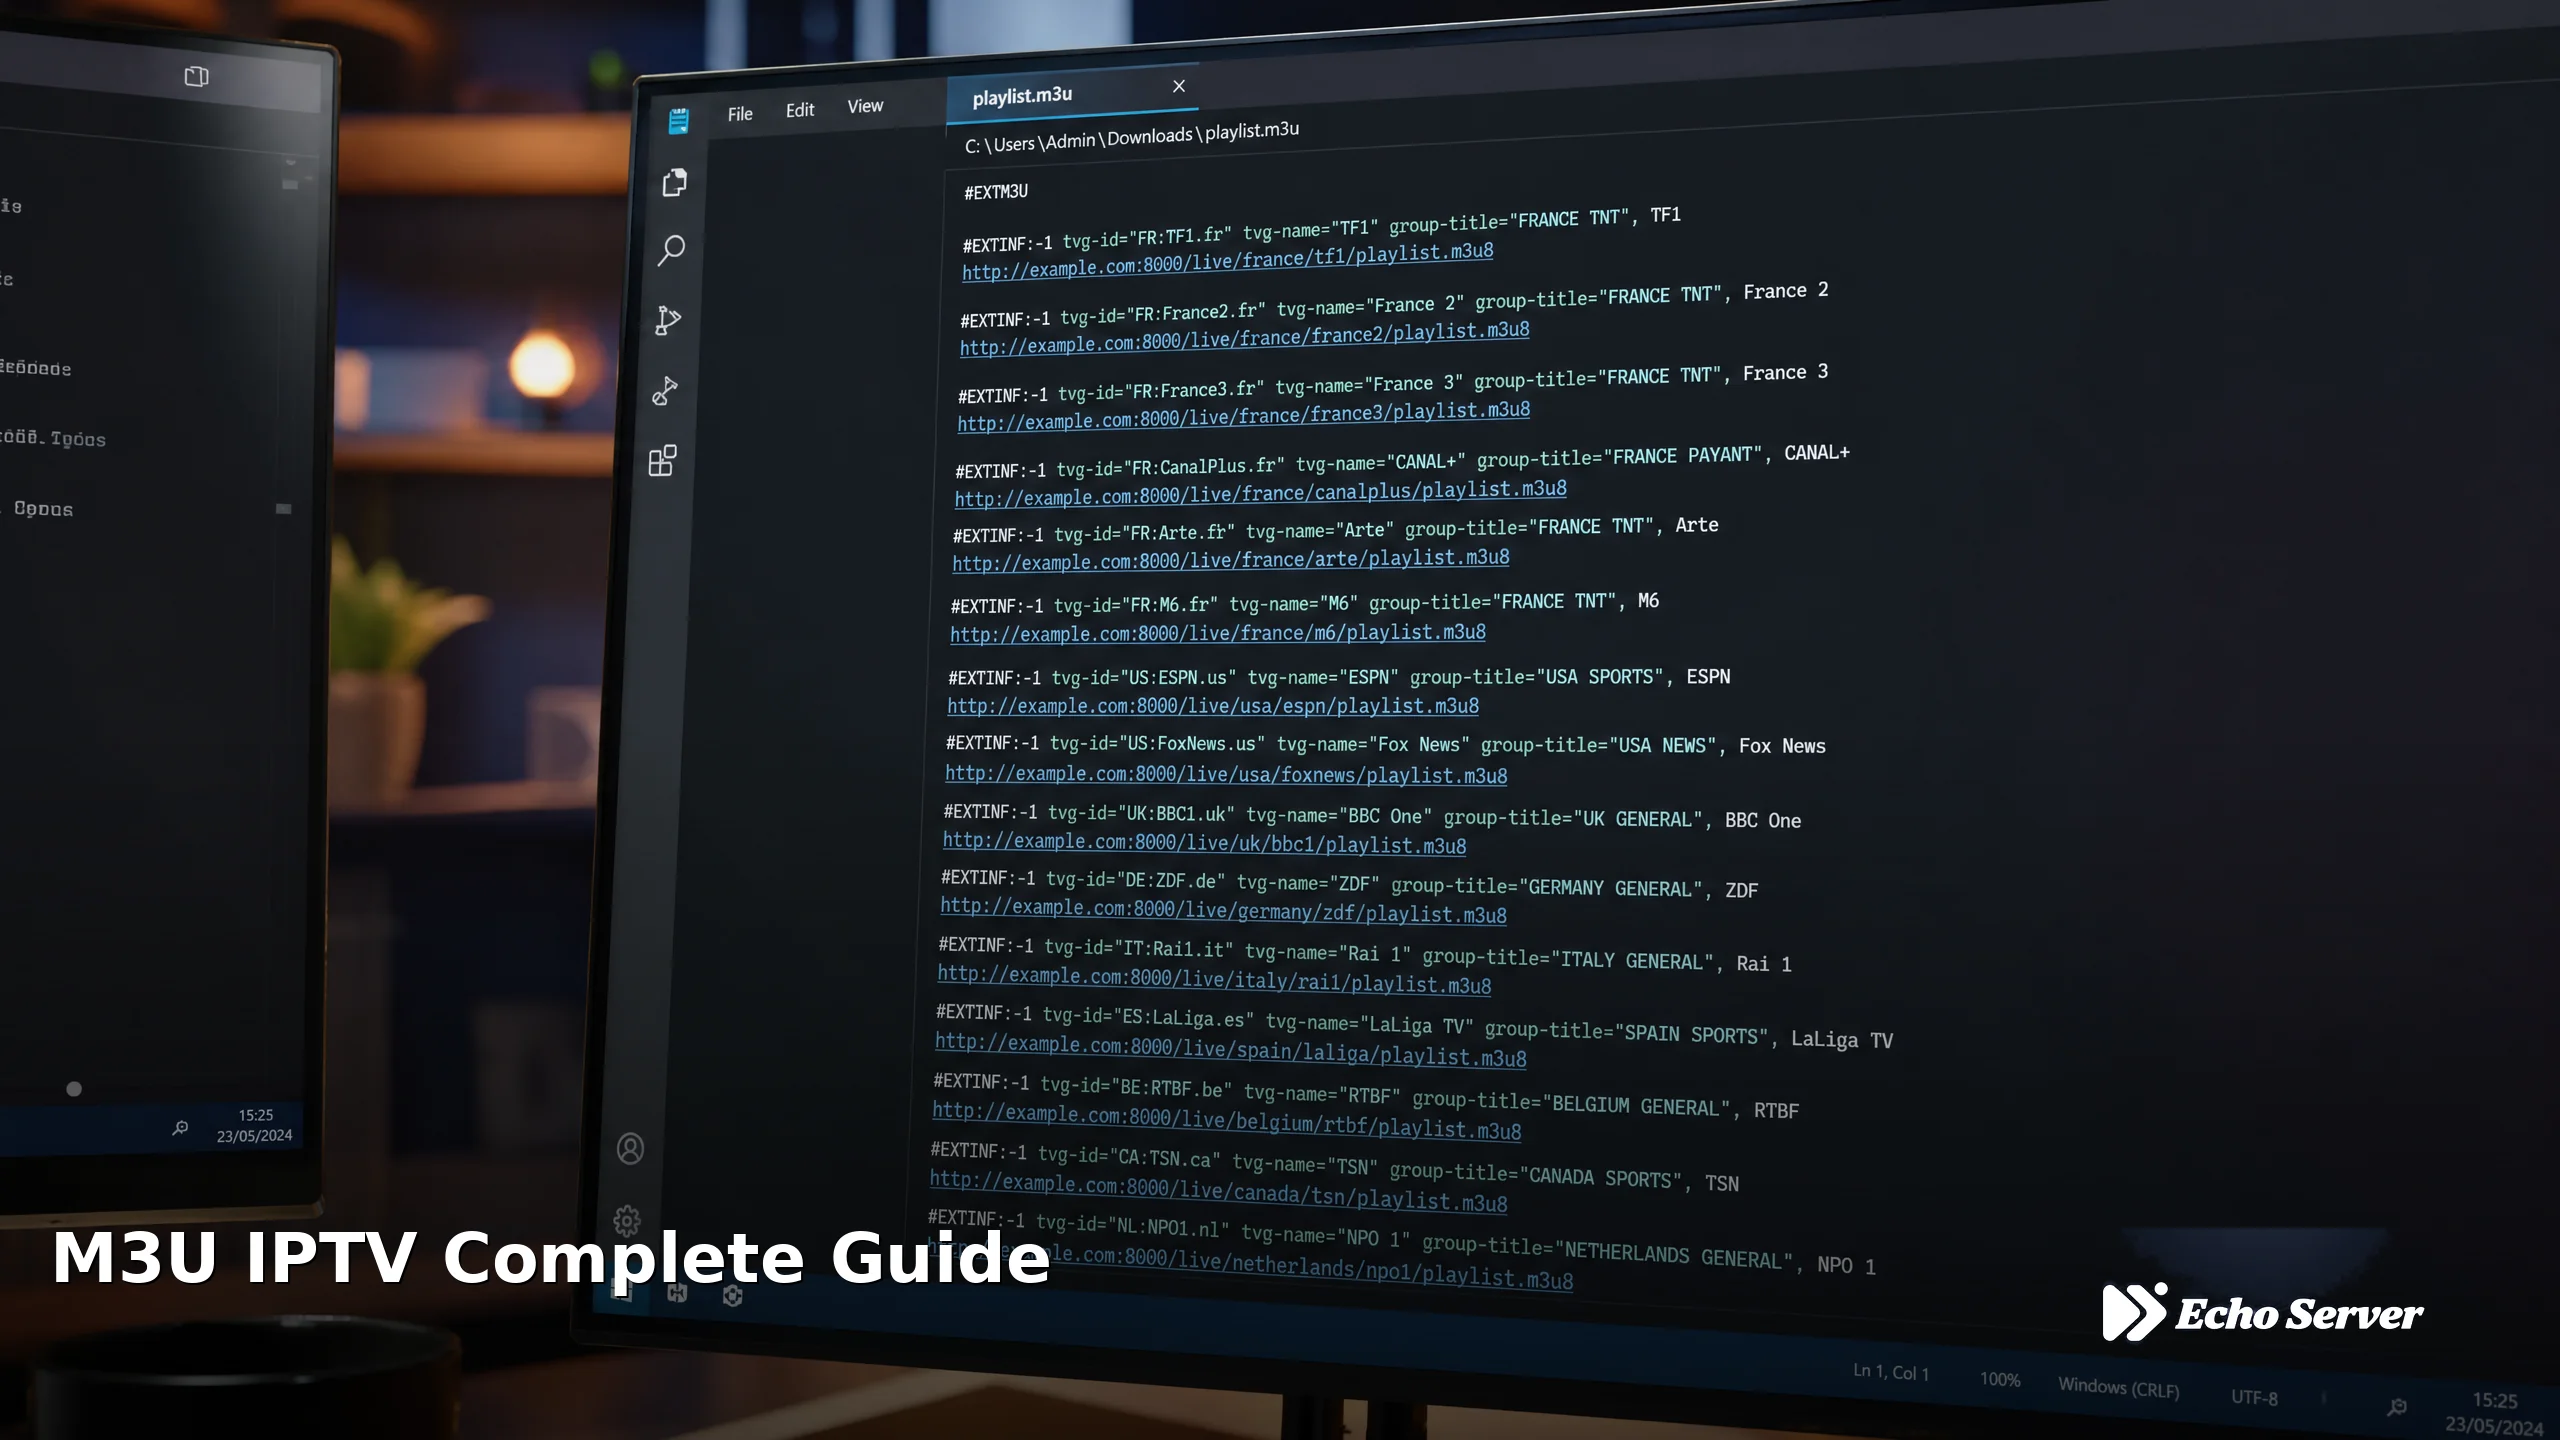Open the Search magnifier in sidebar
The image size is (2560, 1440).
[x=671, y=250]
